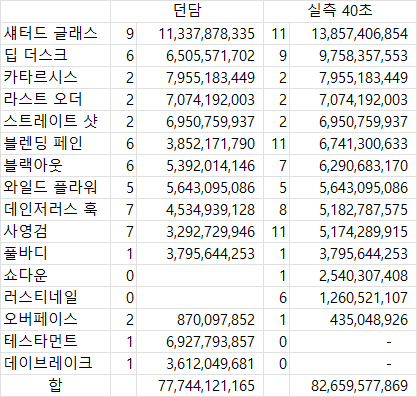Screen dimensions: 417x397
Task: Click the cell 6,290,683,170
Action: pyautogui.click(x=353, y=165)
